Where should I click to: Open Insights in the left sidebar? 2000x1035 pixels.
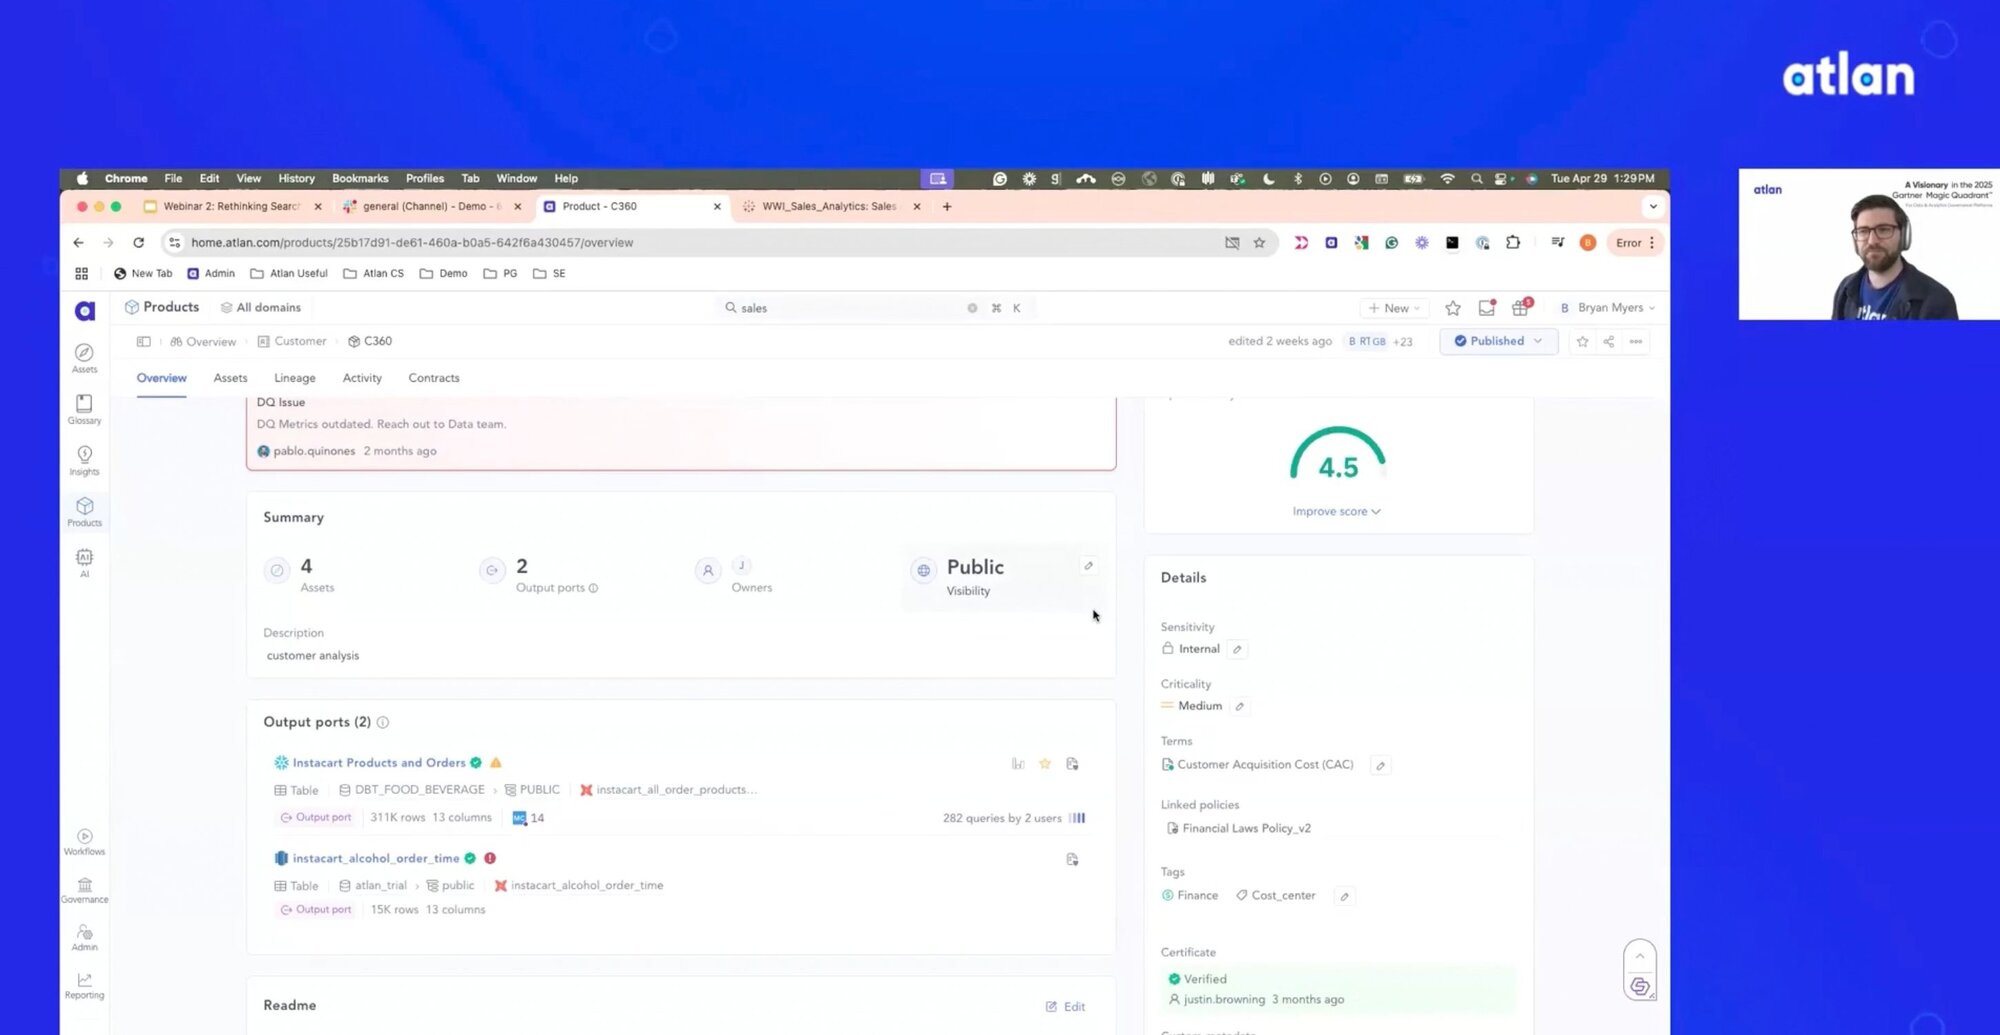click(x=85, y=460)
